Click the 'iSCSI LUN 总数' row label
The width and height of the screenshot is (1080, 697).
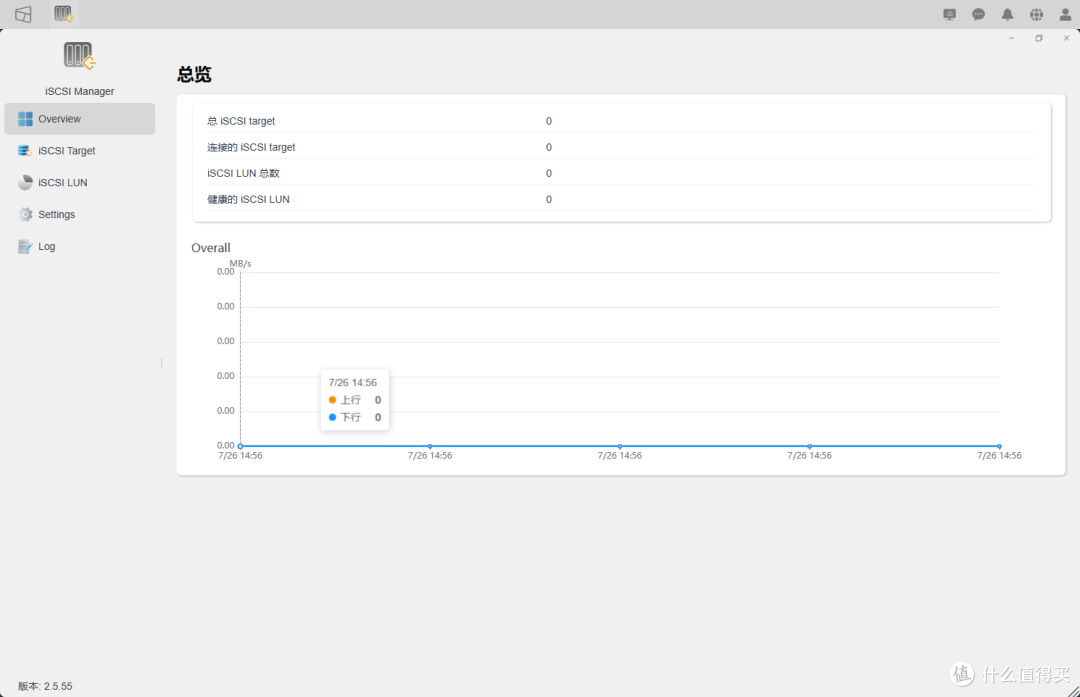coord(243,174)
